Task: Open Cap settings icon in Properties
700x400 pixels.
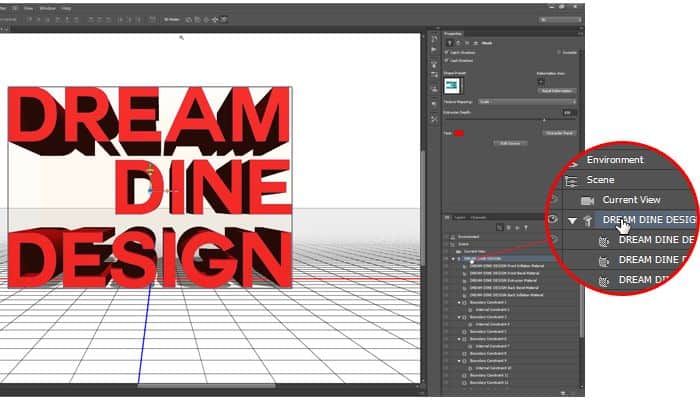Action: (467, 43)
